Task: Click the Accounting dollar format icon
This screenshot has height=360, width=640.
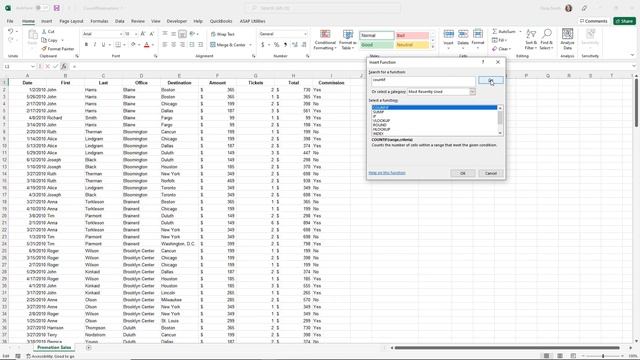Action: pyautogui.click(x=262, y=44)
